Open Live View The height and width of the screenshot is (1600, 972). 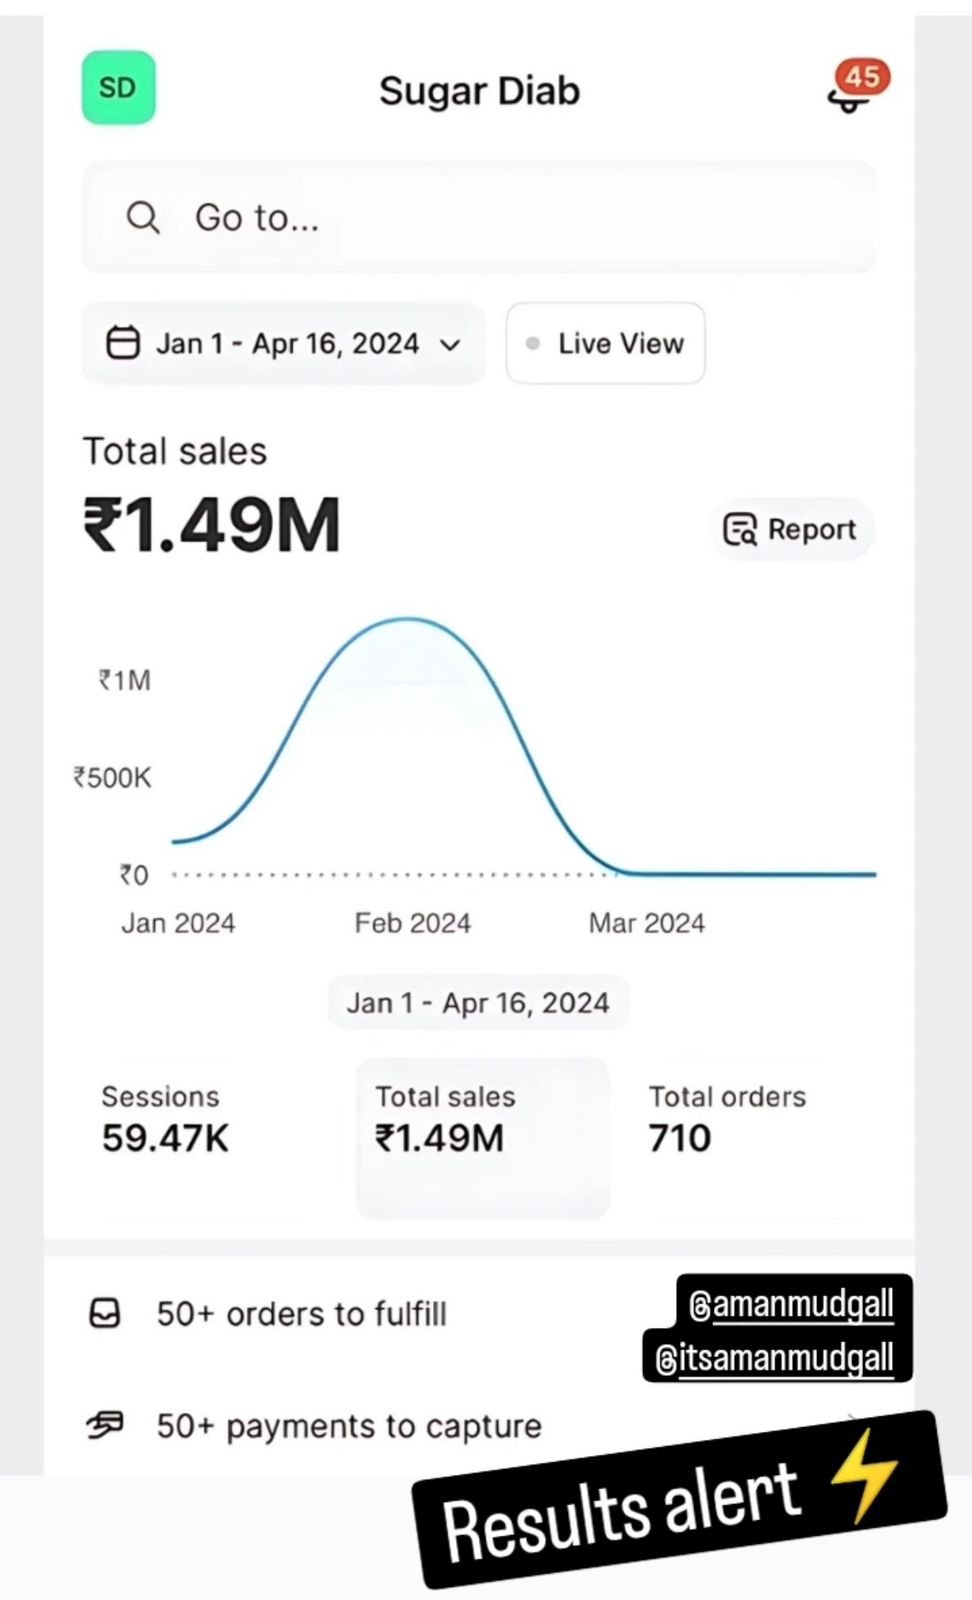point(606,343)
